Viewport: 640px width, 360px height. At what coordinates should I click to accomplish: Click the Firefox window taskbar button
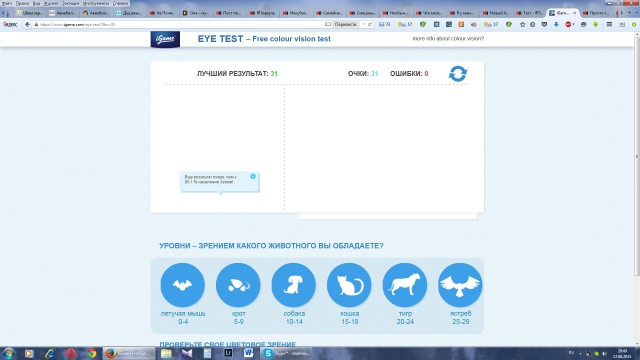[x=129, y=353]
